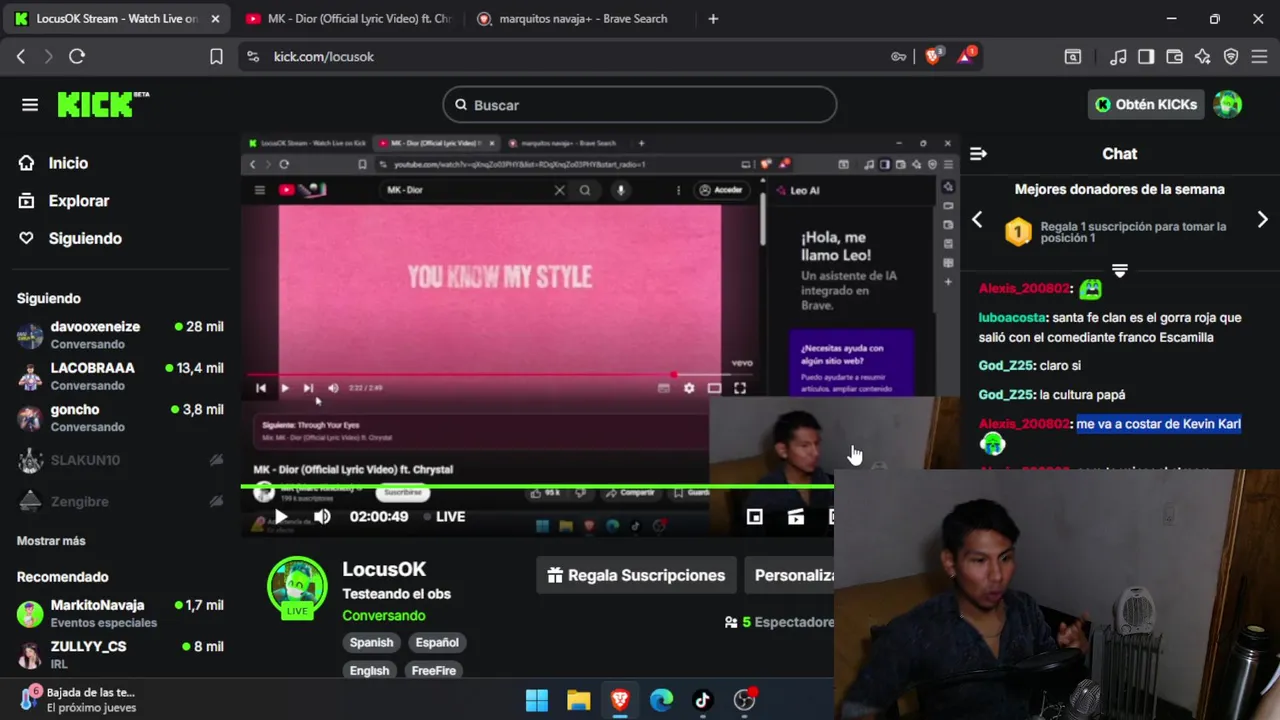This screenshot has height=720, width=1280.
Task: Open a new browser tab
Action: 713,19
